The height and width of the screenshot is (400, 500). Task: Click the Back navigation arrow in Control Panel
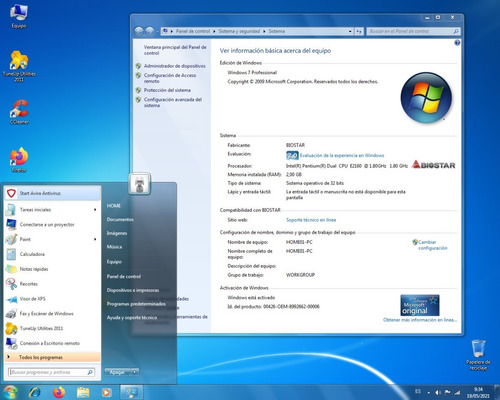139,31
